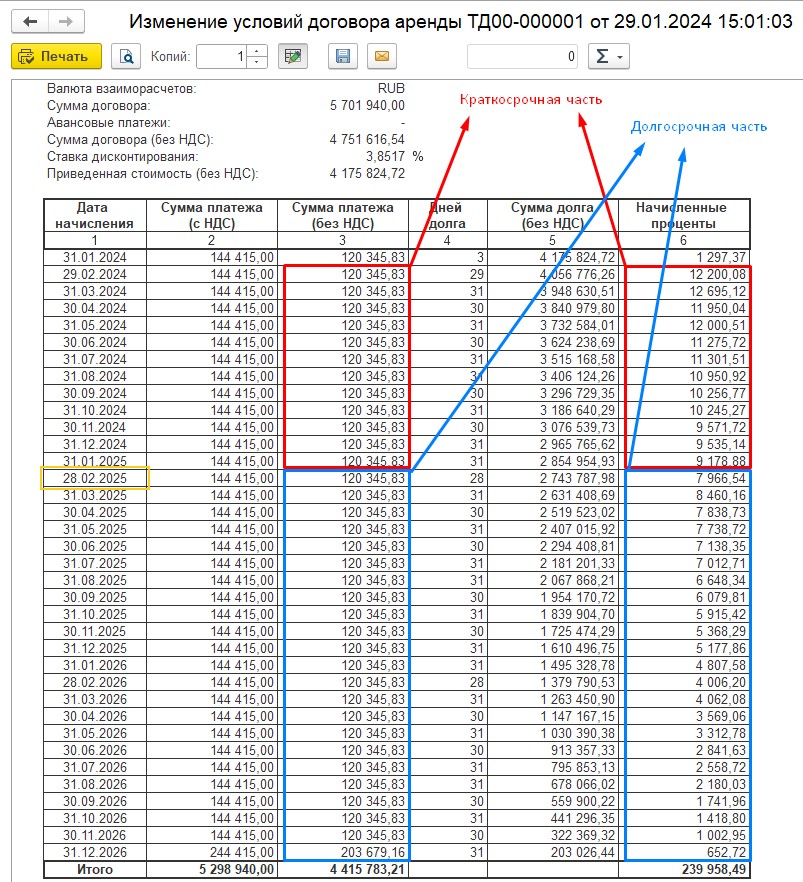Select Сумма договора value 5 701 940,00
The height and width of the screenshot is (882, 803).
[x=367, y=106]
